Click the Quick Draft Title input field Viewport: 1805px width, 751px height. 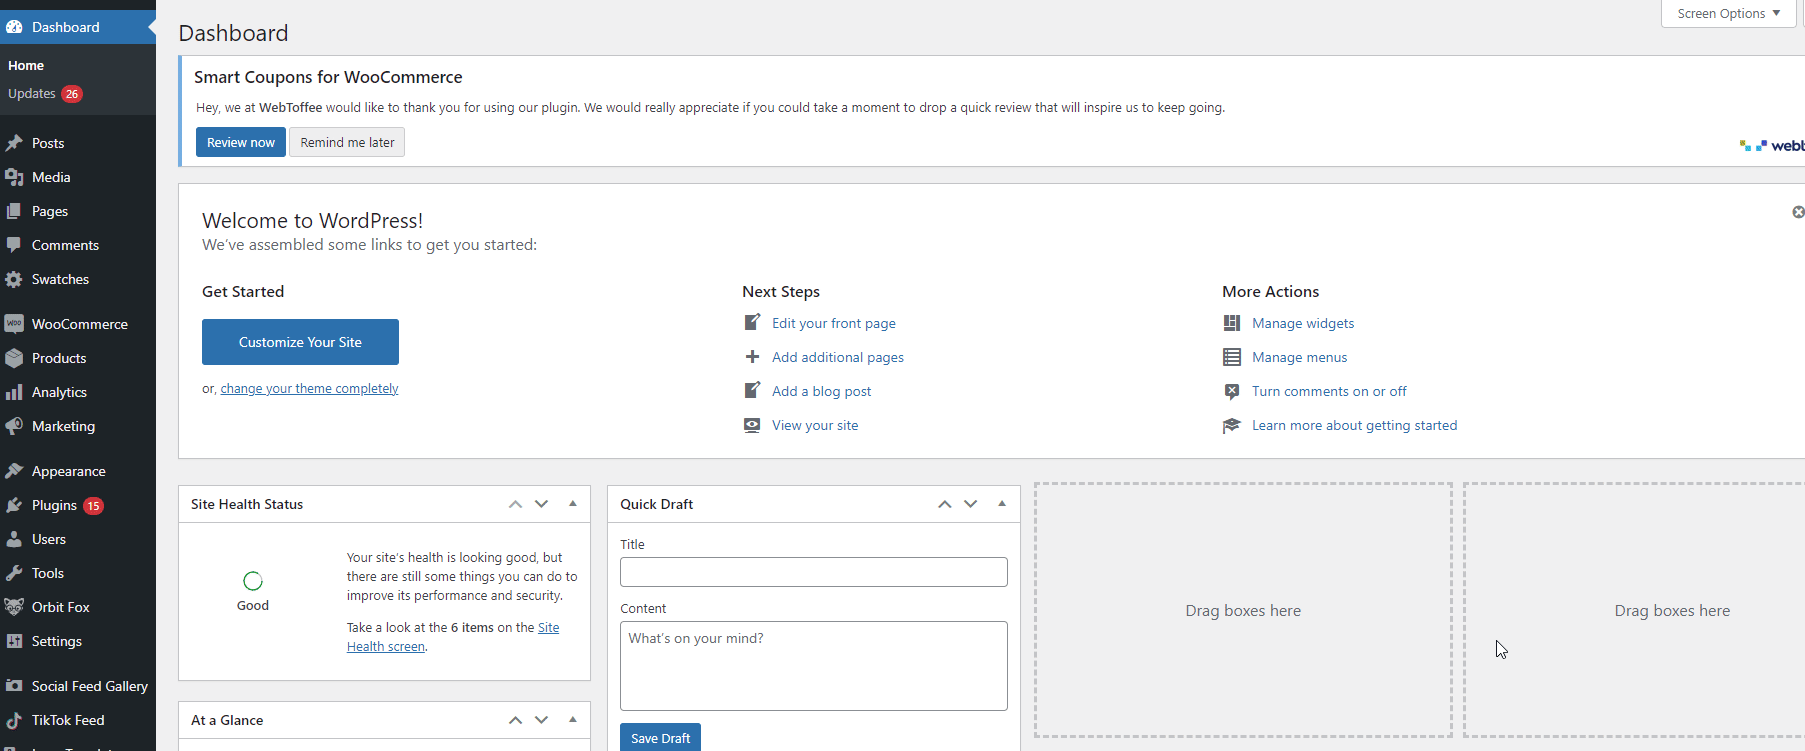click(814, 572)
